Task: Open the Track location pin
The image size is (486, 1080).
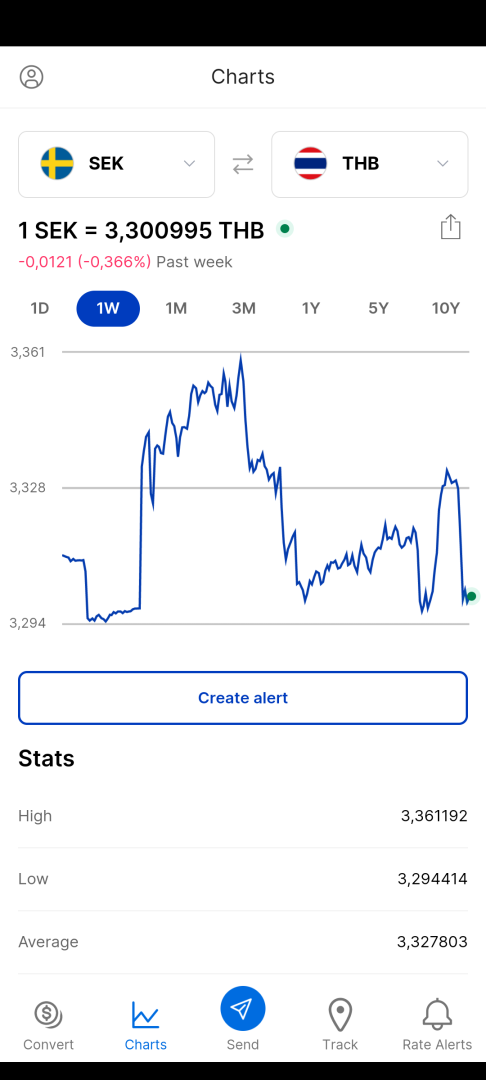Action: [340, 1015]
